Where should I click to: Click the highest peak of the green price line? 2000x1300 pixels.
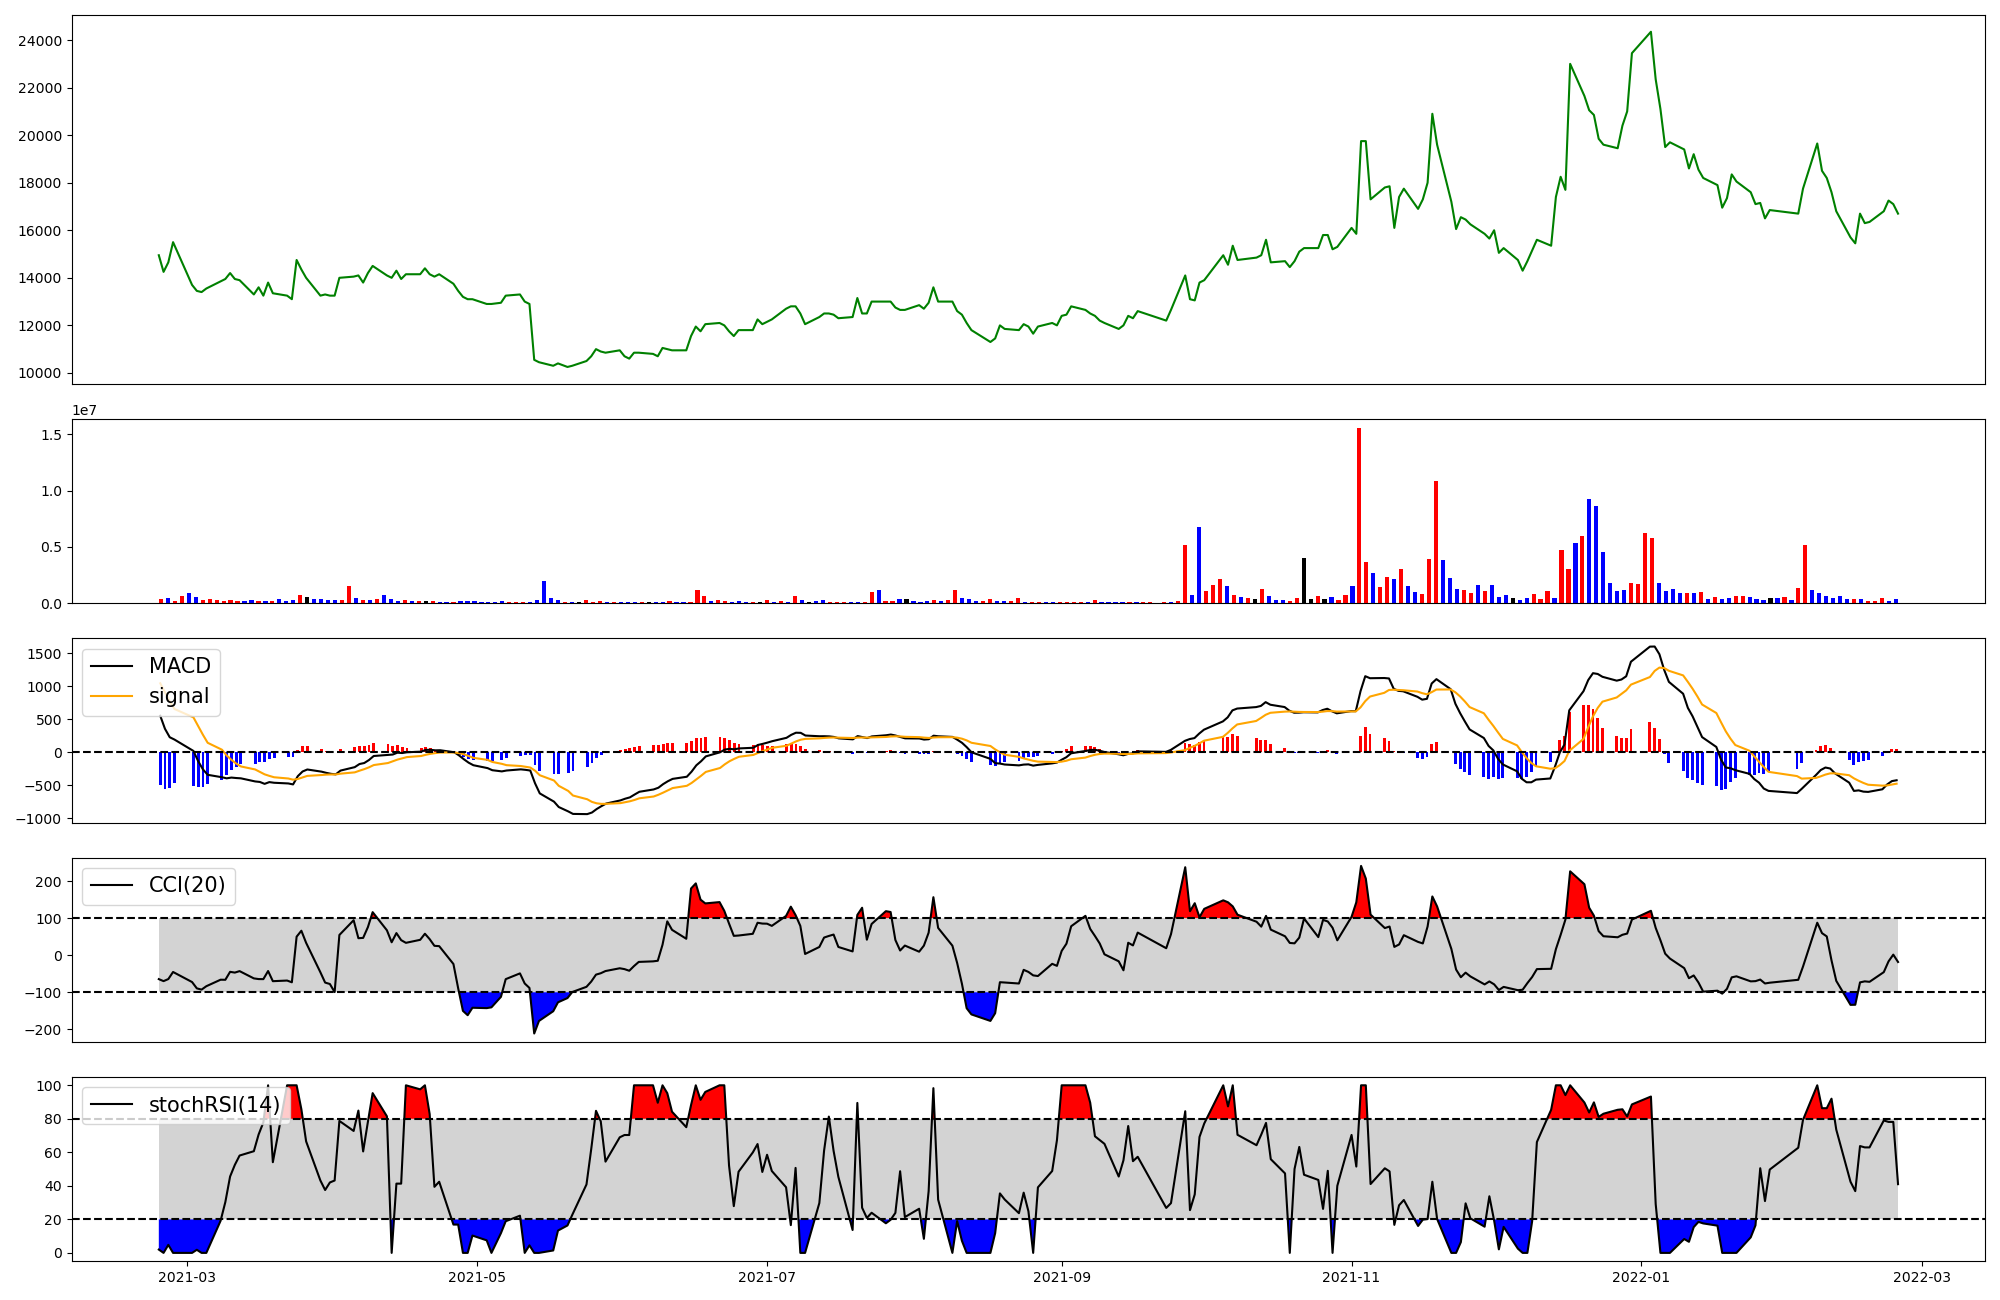coord(1650,32)
